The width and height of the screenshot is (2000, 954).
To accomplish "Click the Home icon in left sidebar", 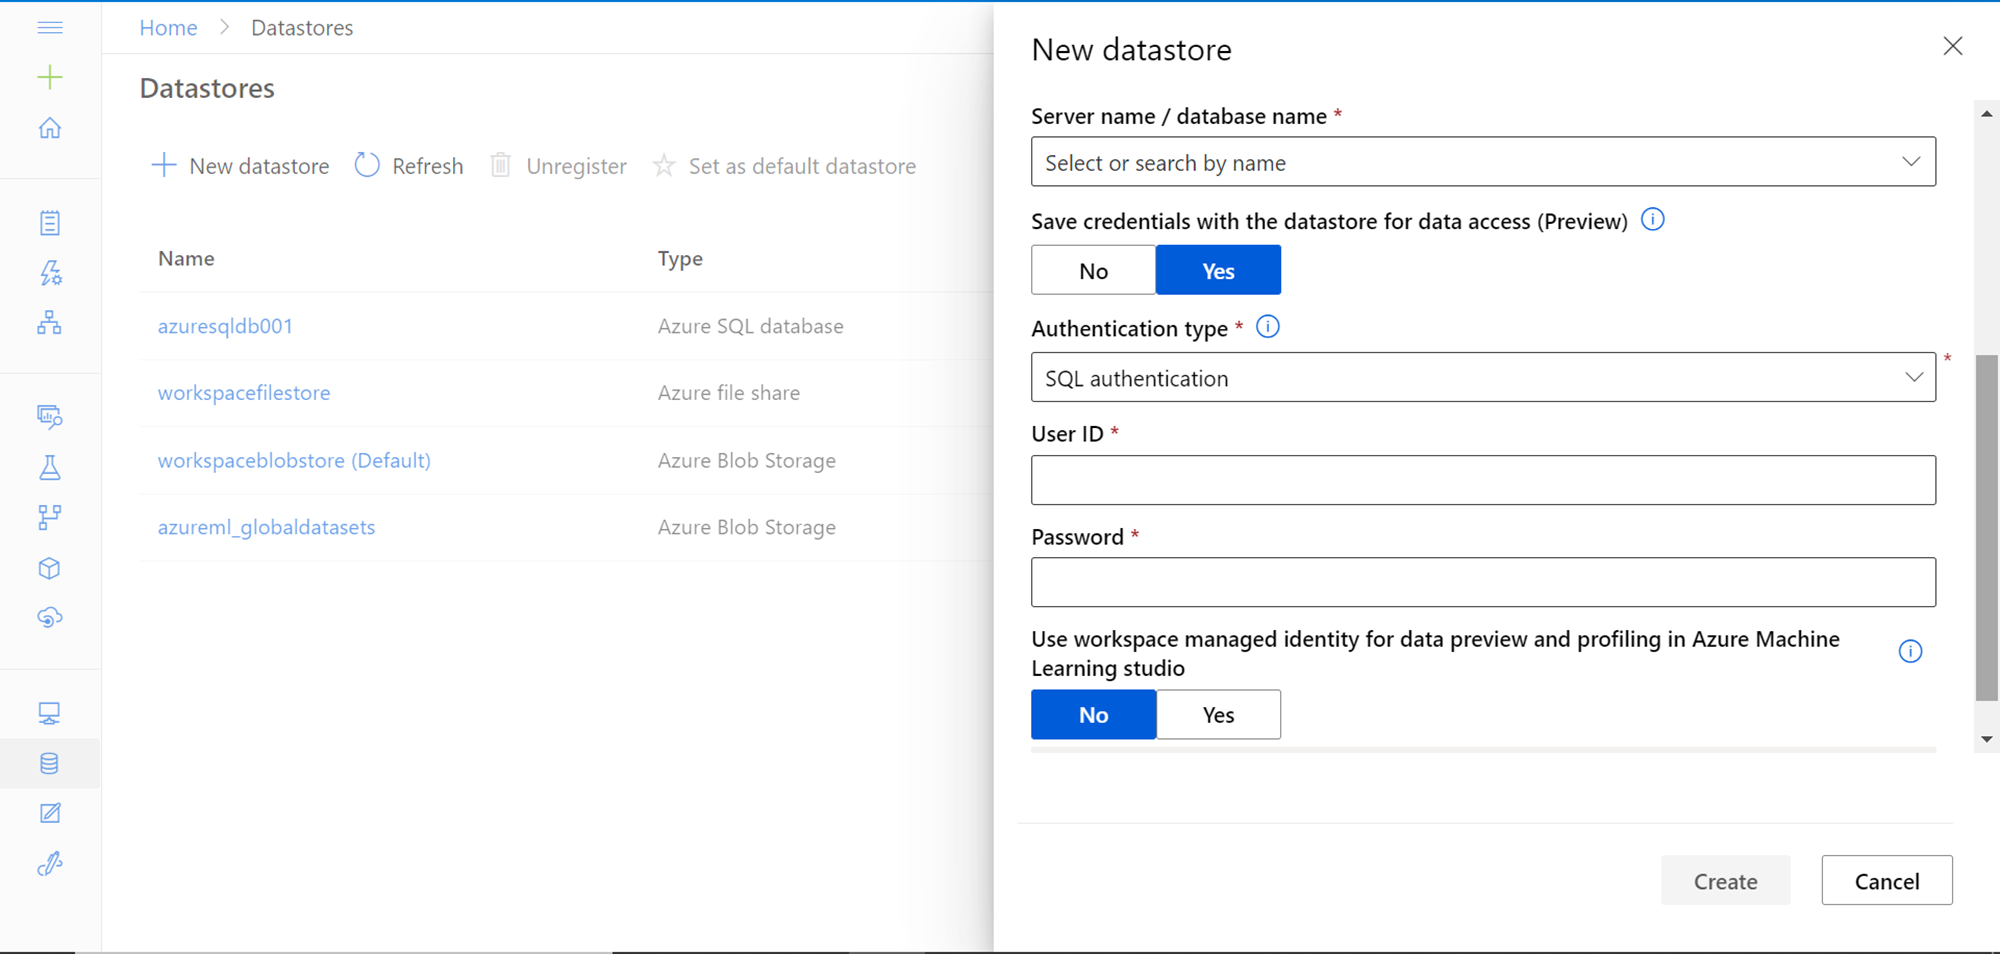I will (50, 128).
